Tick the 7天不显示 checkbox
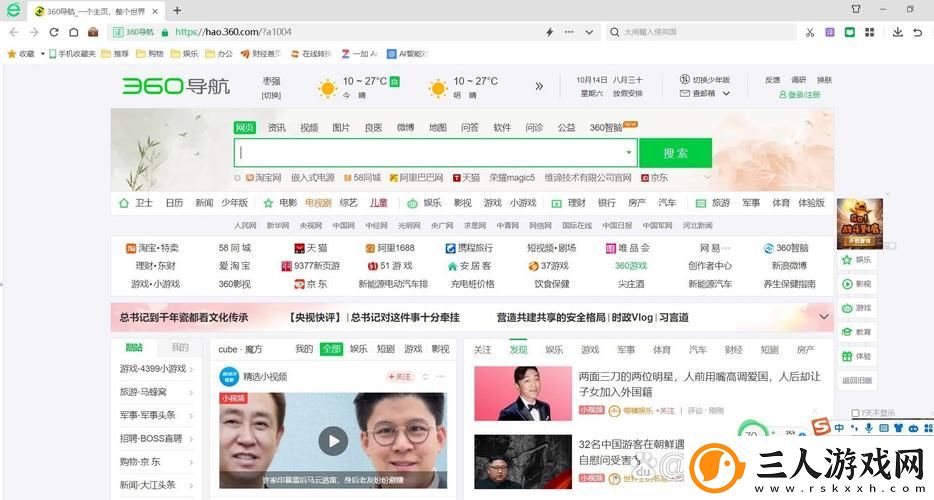The height and width of the screenshot is (500, 934). (x=855, y=413)
